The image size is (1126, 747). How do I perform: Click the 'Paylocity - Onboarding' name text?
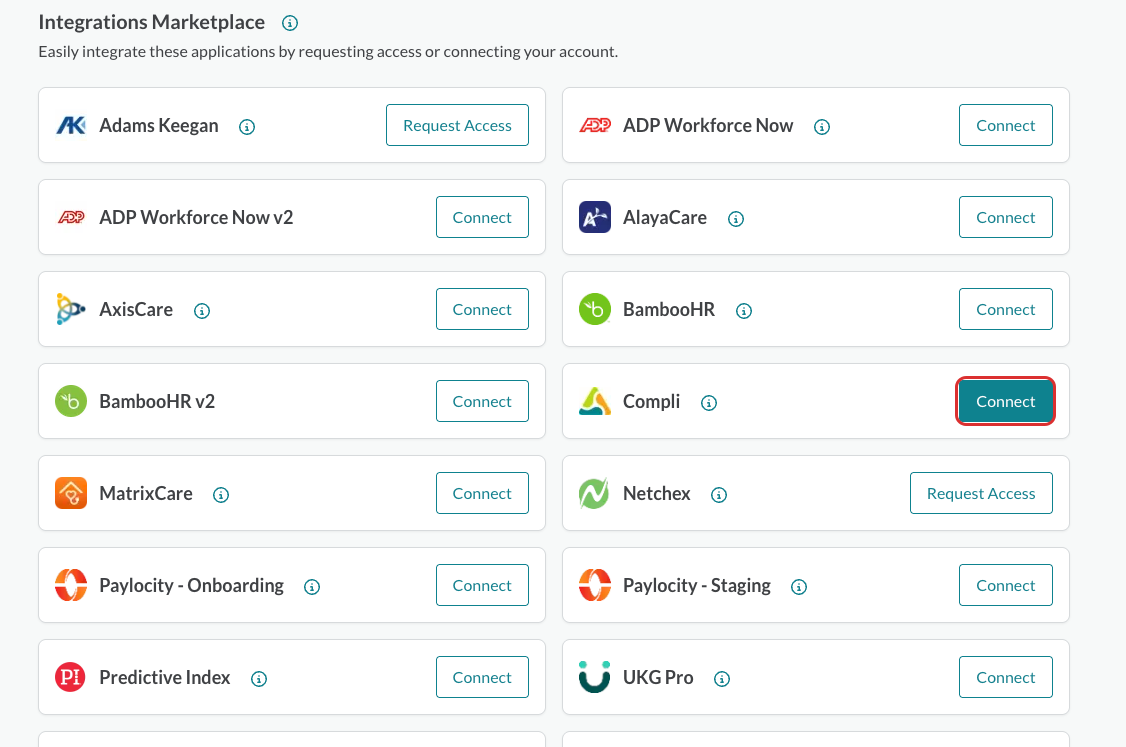(192, 585)
